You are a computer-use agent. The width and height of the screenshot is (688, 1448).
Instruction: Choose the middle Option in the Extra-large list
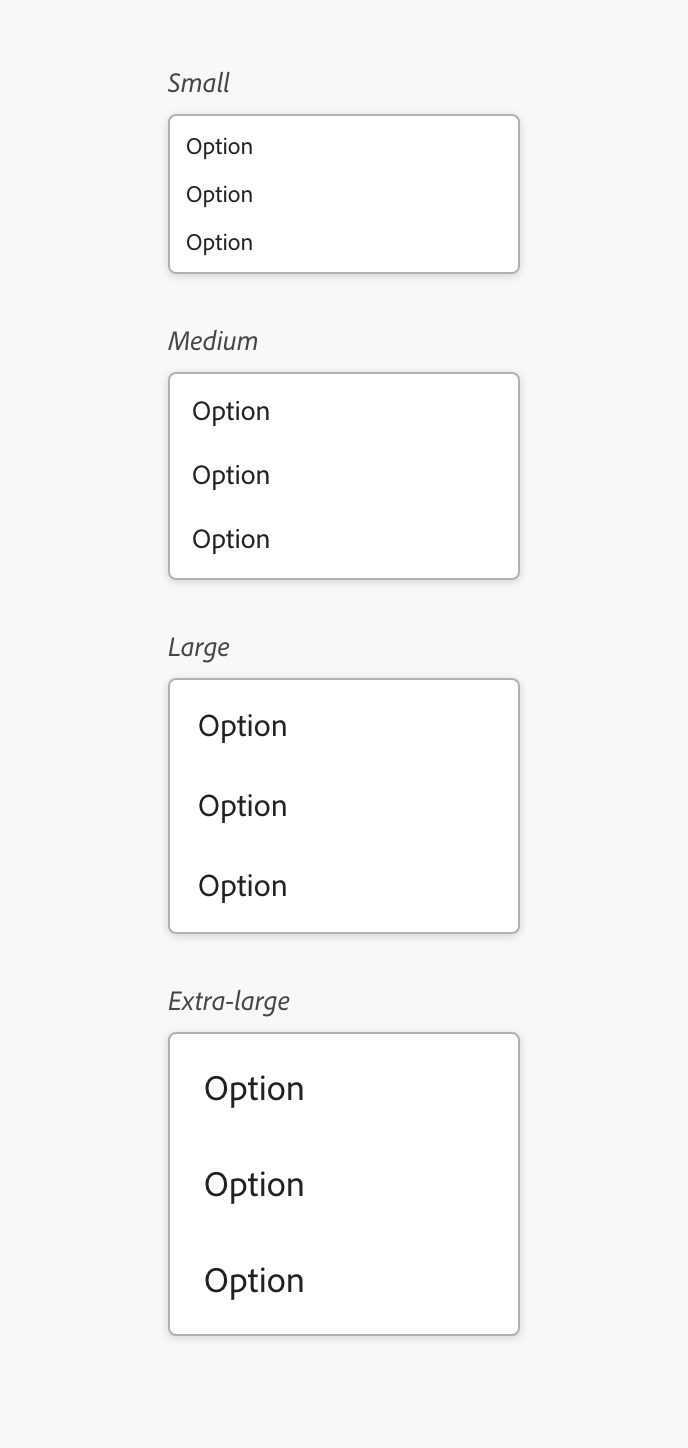tap(254, 1185)
